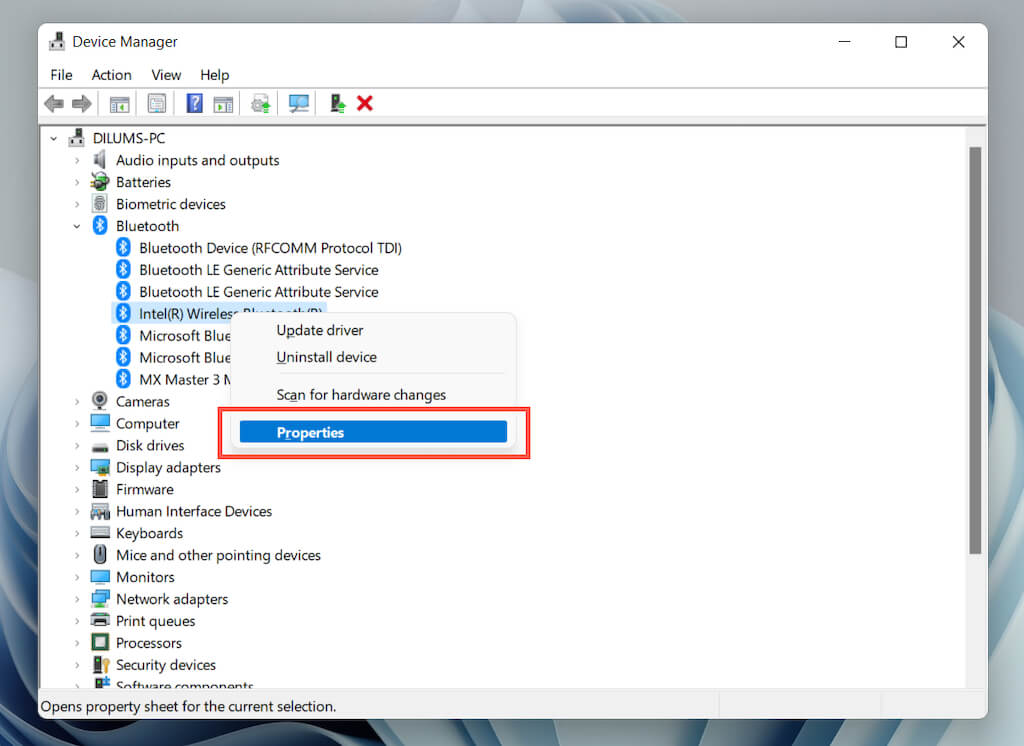This screenshot has width=1024, height=746.
Task: Minimize the Device Manager window
Action: [844, 42]
